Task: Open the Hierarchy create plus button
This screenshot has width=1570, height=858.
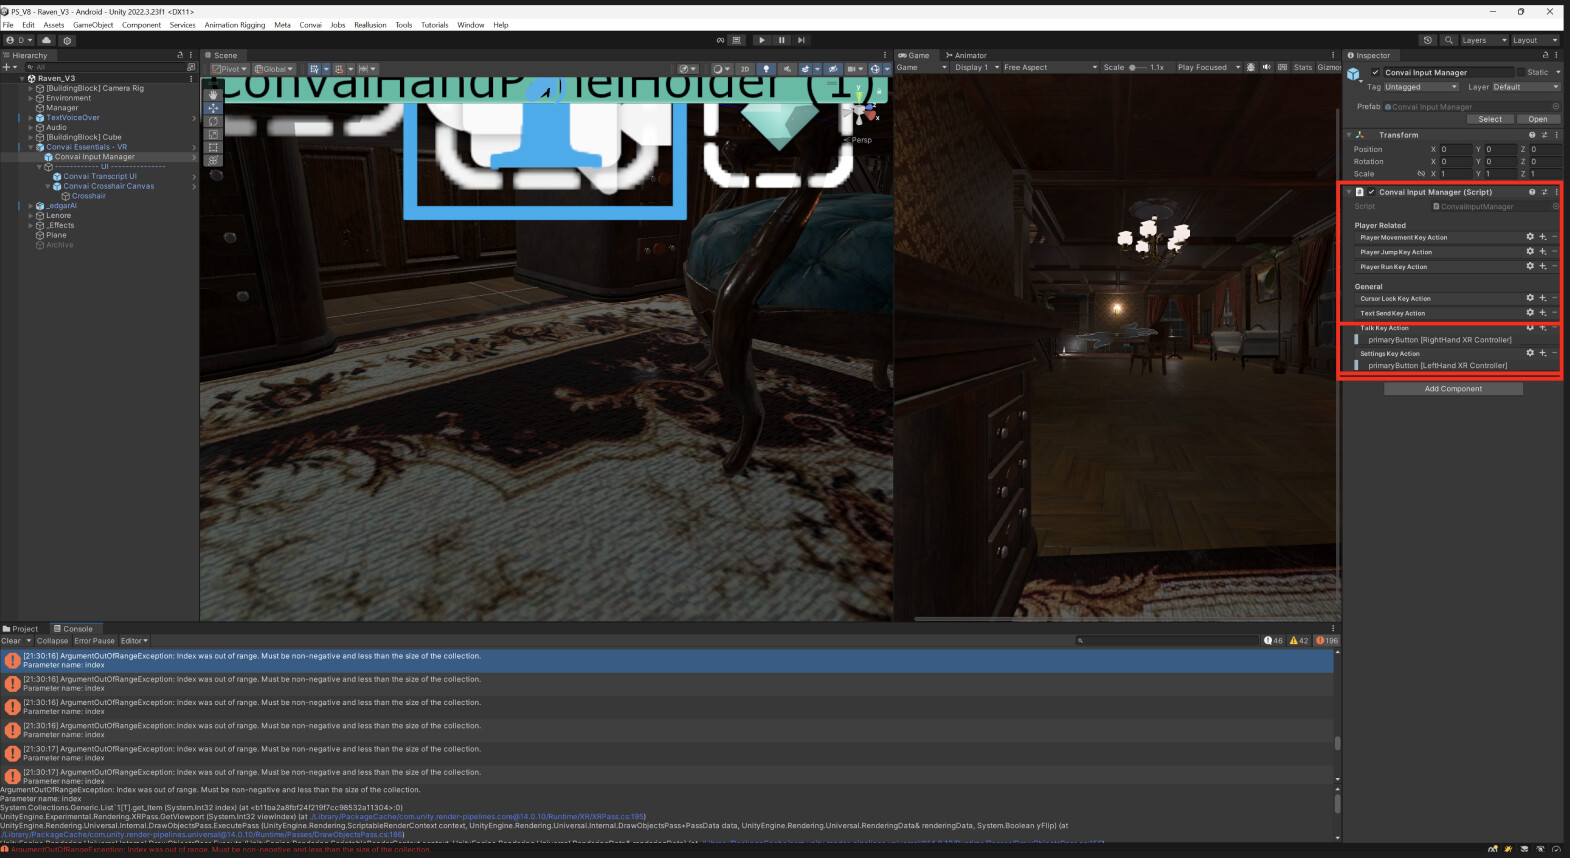Action: pyautogui.click(x=9, y=67)
